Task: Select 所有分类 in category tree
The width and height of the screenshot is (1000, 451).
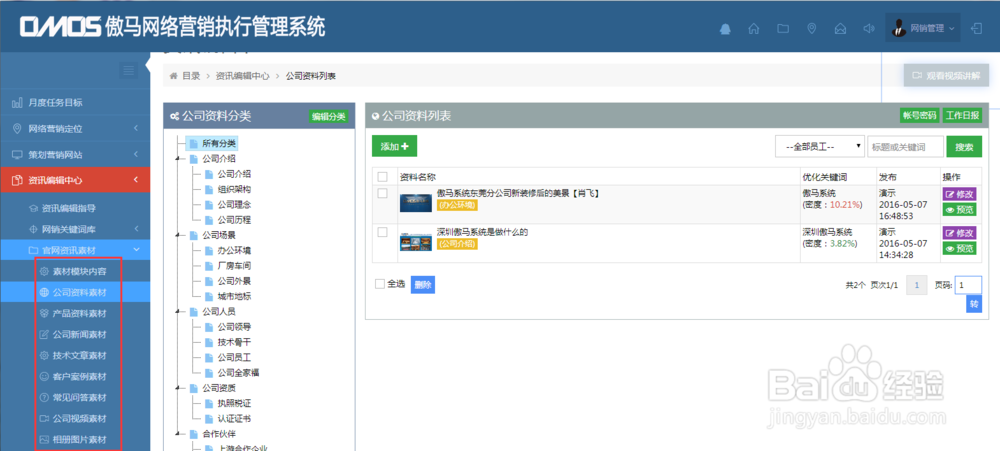Action: tap(219, 144)
